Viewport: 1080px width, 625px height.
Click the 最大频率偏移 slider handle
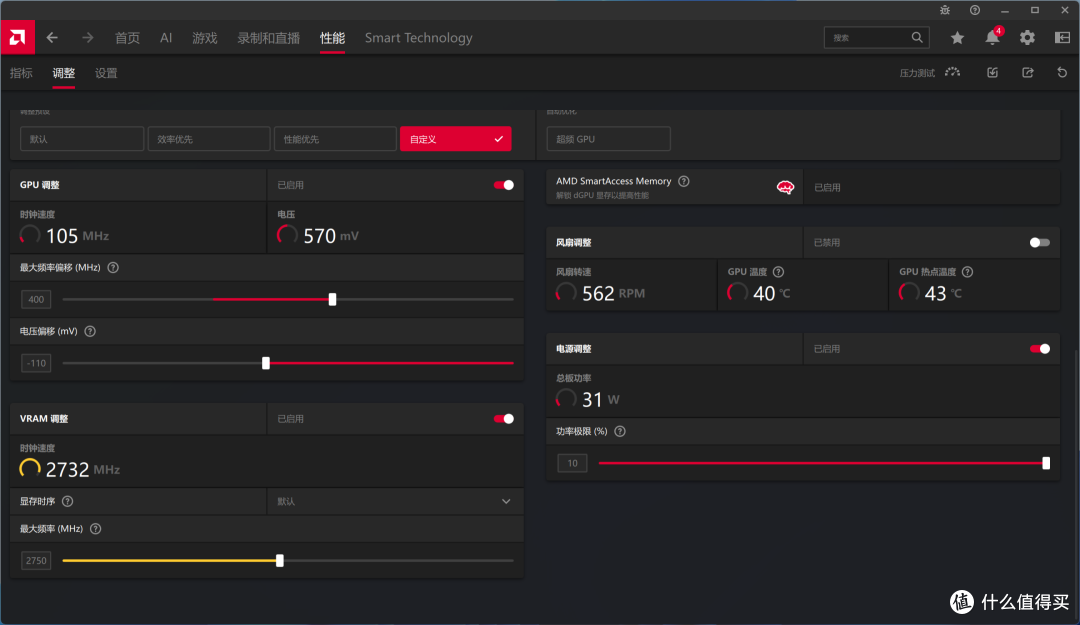pyautogui.click(x=333, y=299)
